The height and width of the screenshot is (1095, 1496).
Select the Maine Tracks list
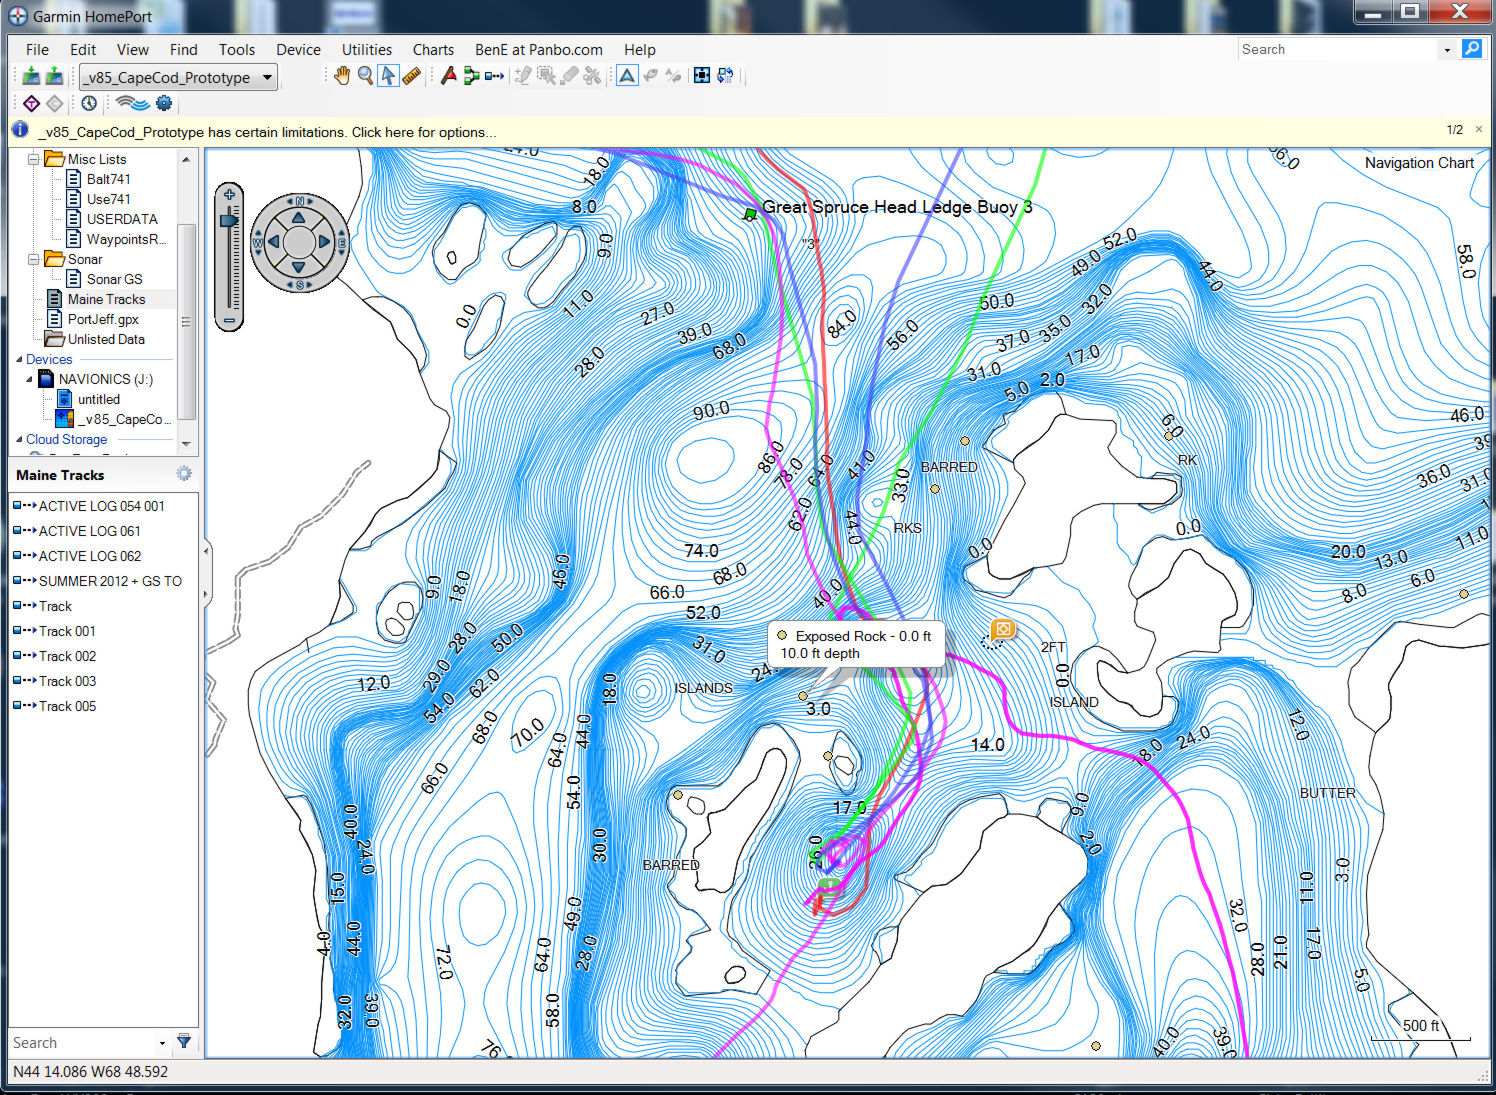click(x=106, y=299)
